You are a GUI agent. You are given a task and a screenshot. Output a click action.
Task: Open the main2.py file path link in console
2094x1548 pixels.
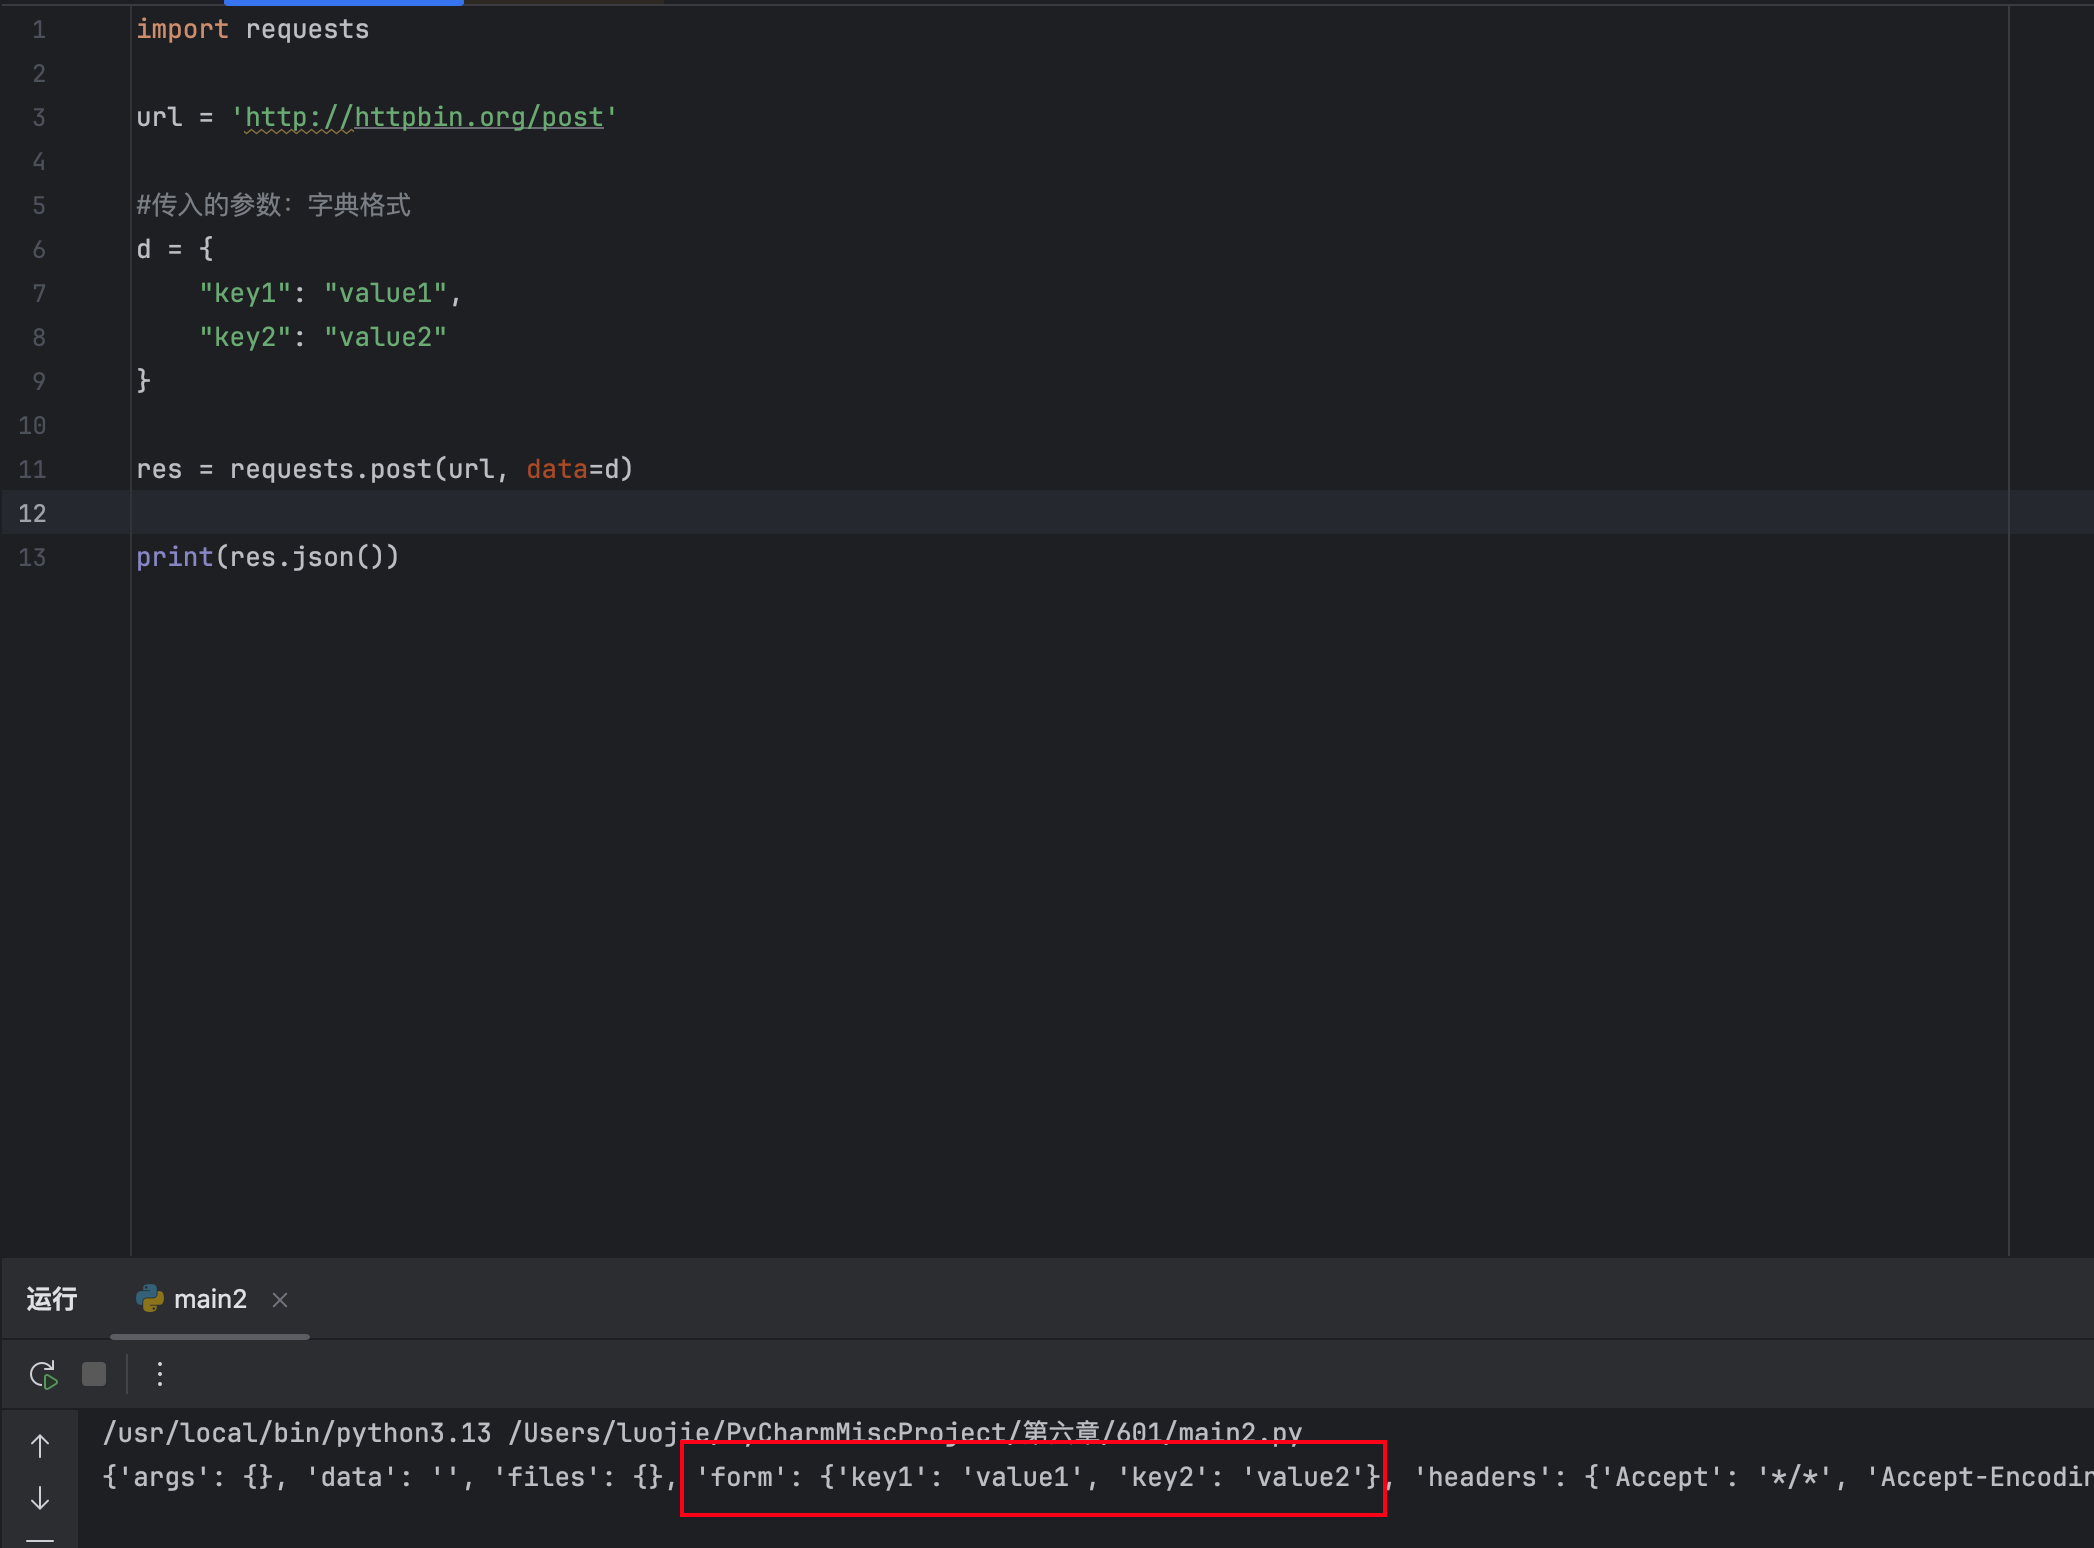(x=905, y=1432)
